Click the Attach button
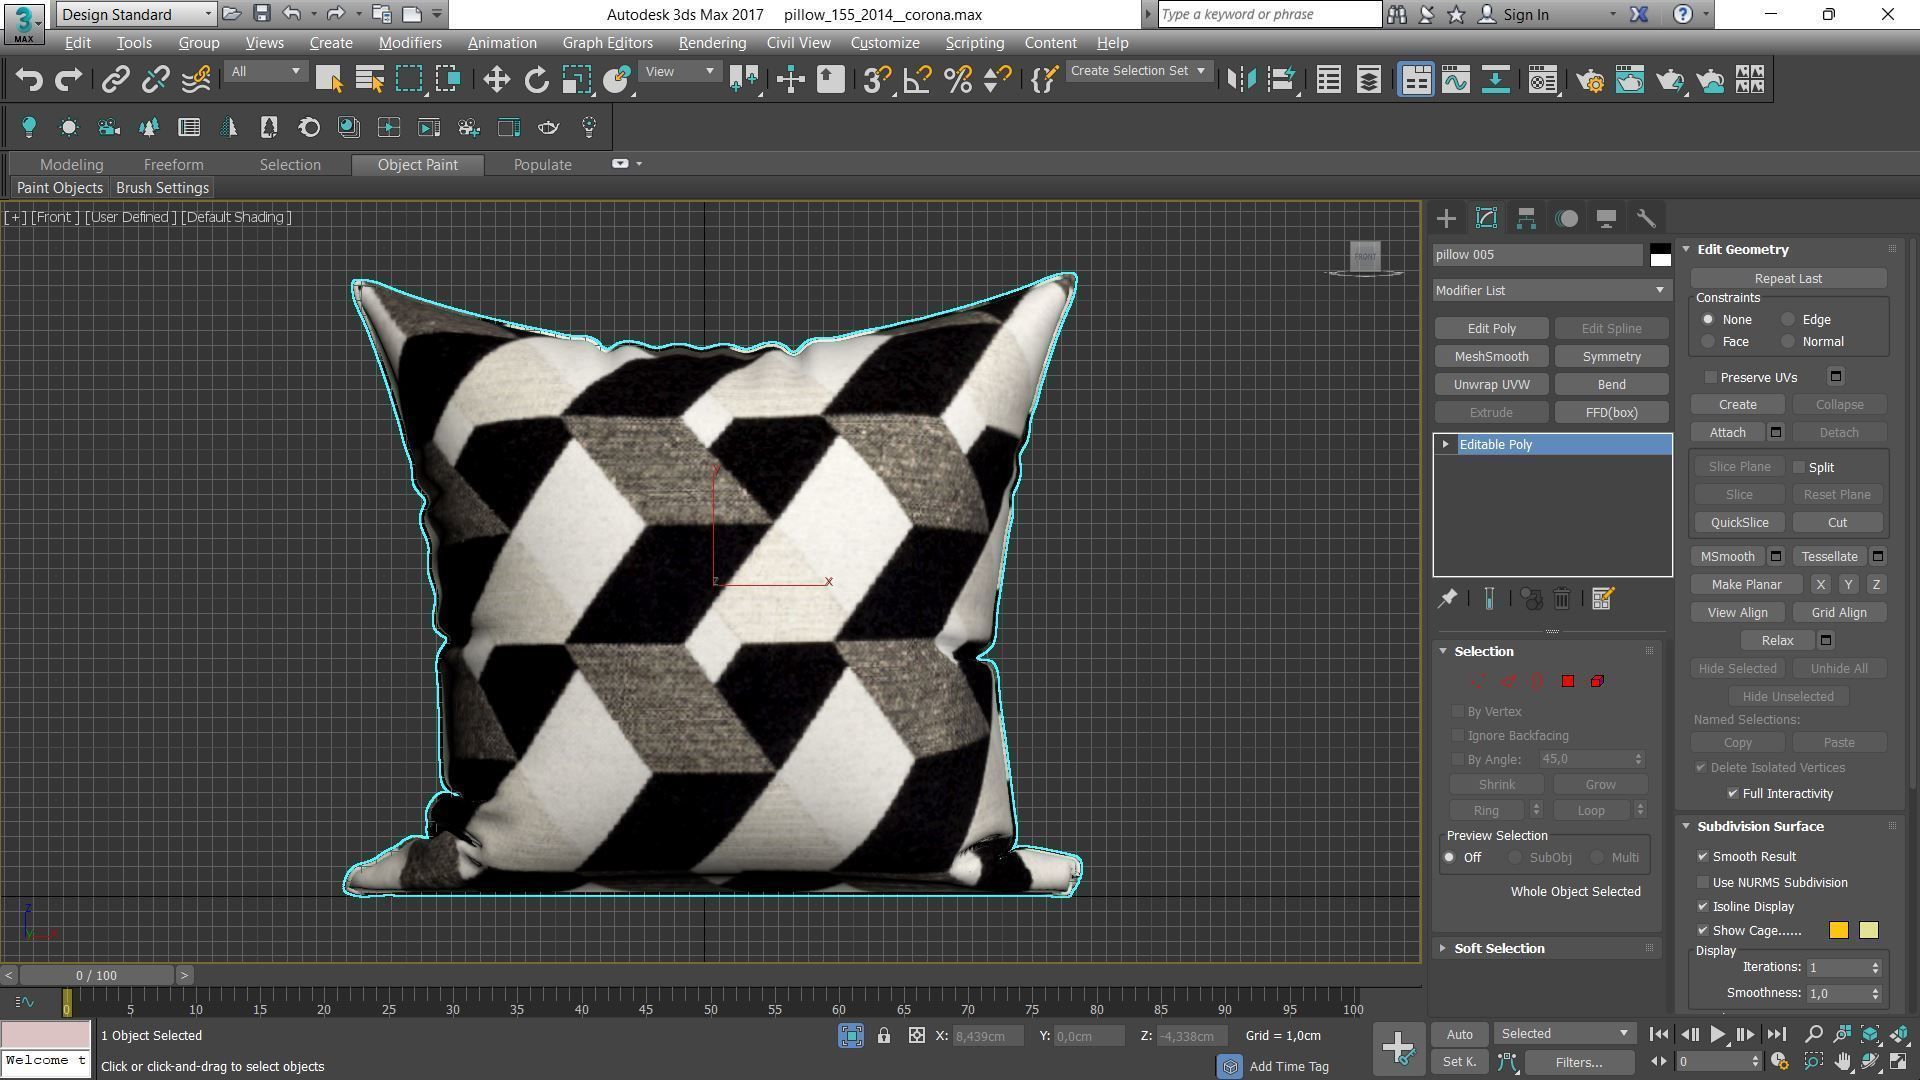This screenshot has width=1920, height=1080. 1727,433
